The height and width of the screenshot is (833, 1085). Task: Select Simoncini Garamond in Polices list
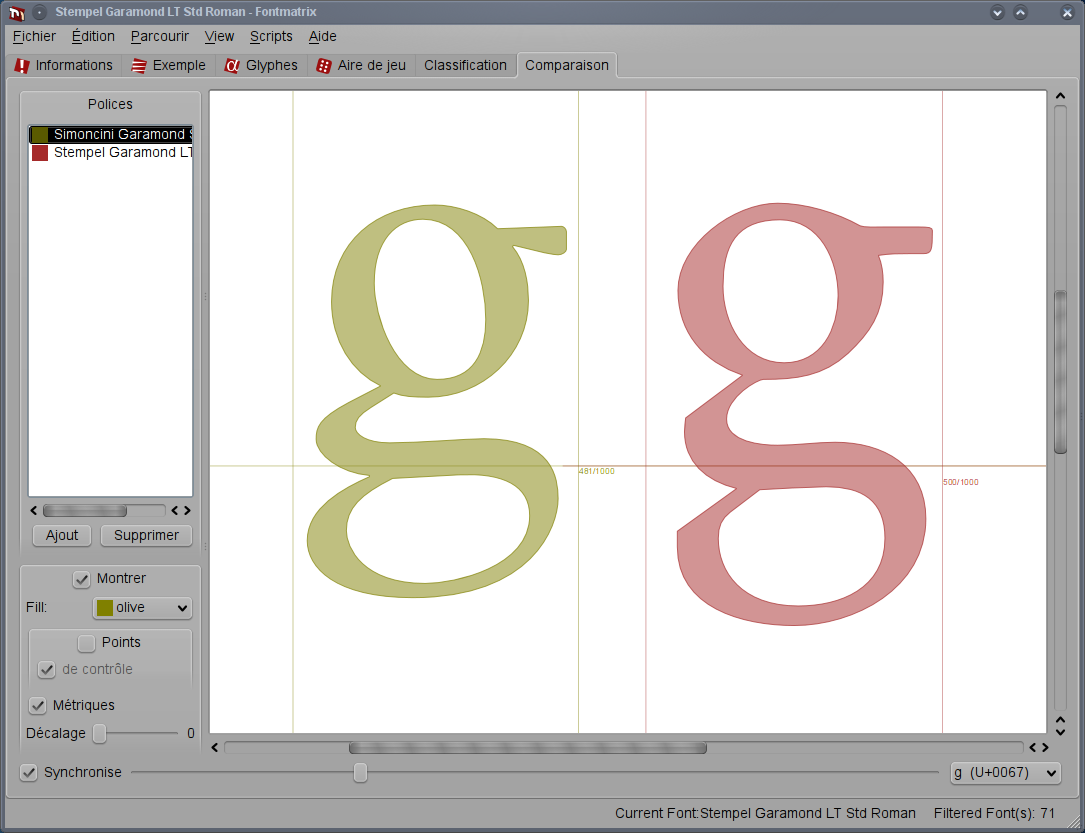pyautogui.click(x=111, y=134)
